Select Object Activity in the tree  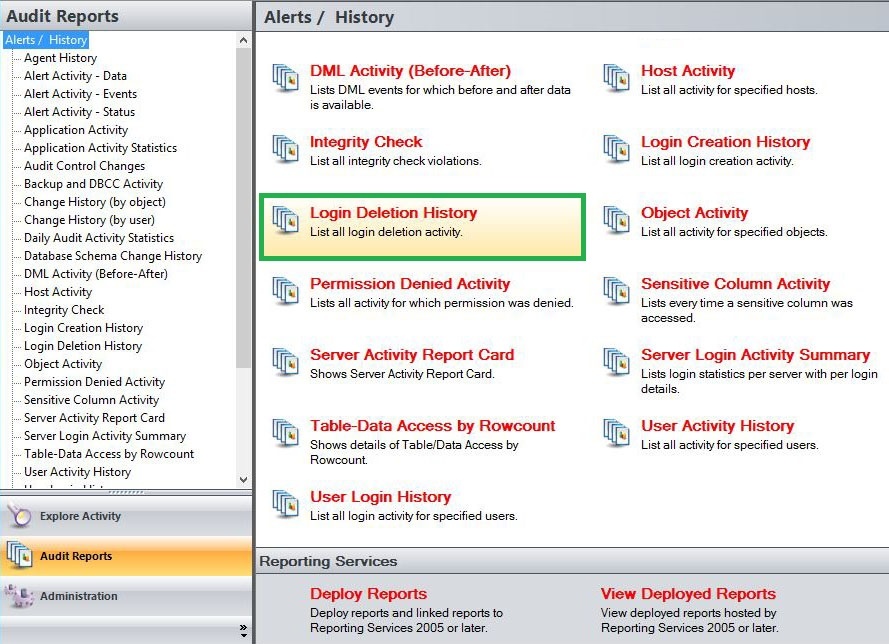(x=63, y=364)
